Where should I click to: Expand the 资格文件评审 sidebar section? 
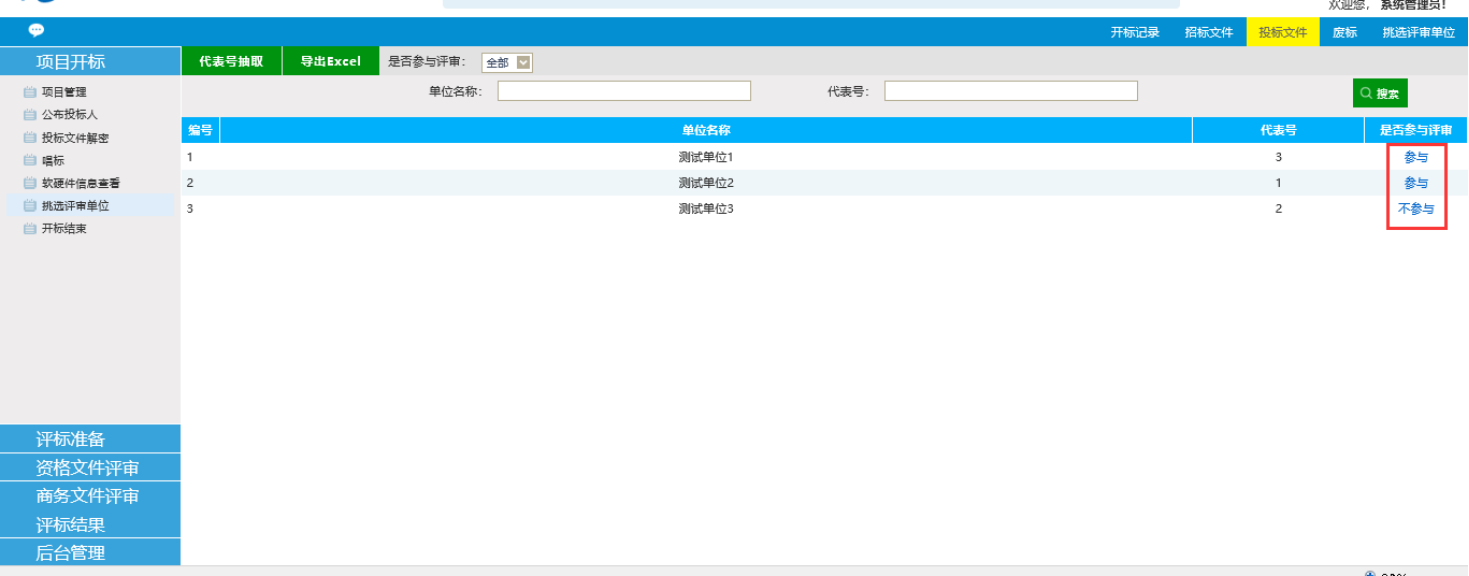tap(90, 468)
